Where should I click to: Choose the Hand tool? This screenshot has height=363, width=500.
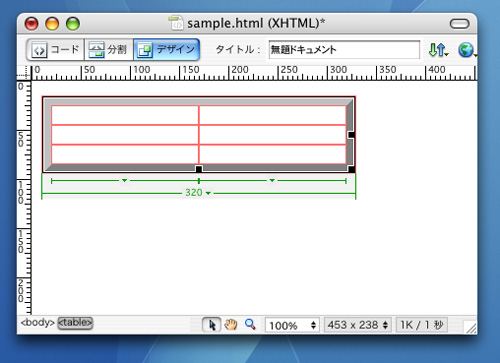(231, 324)
